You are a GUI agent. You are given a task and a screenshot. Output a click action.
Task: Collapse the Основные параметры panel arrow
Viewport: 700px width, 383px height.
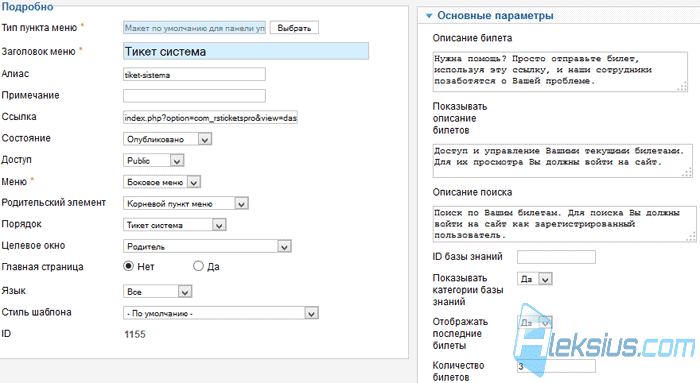(429, 16)
